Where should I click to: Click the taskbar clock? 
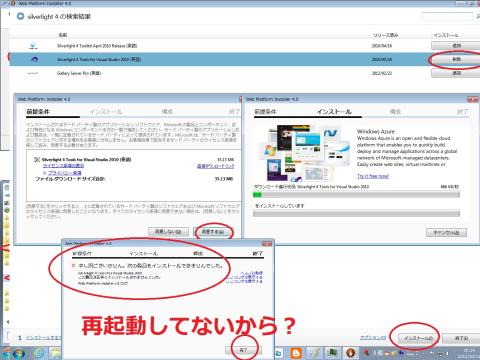pos(469,353)
